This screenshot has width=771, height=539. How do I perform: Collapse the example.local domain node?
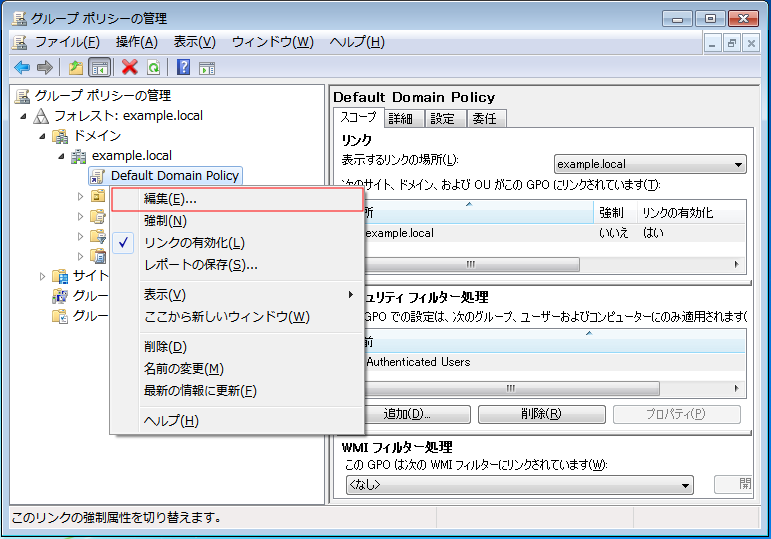coord(61,156)
